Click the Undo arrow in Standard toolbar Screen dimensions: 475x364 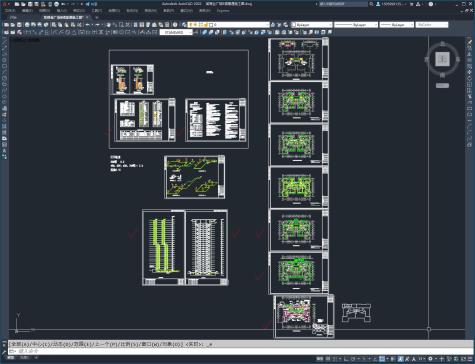point(87,25)
